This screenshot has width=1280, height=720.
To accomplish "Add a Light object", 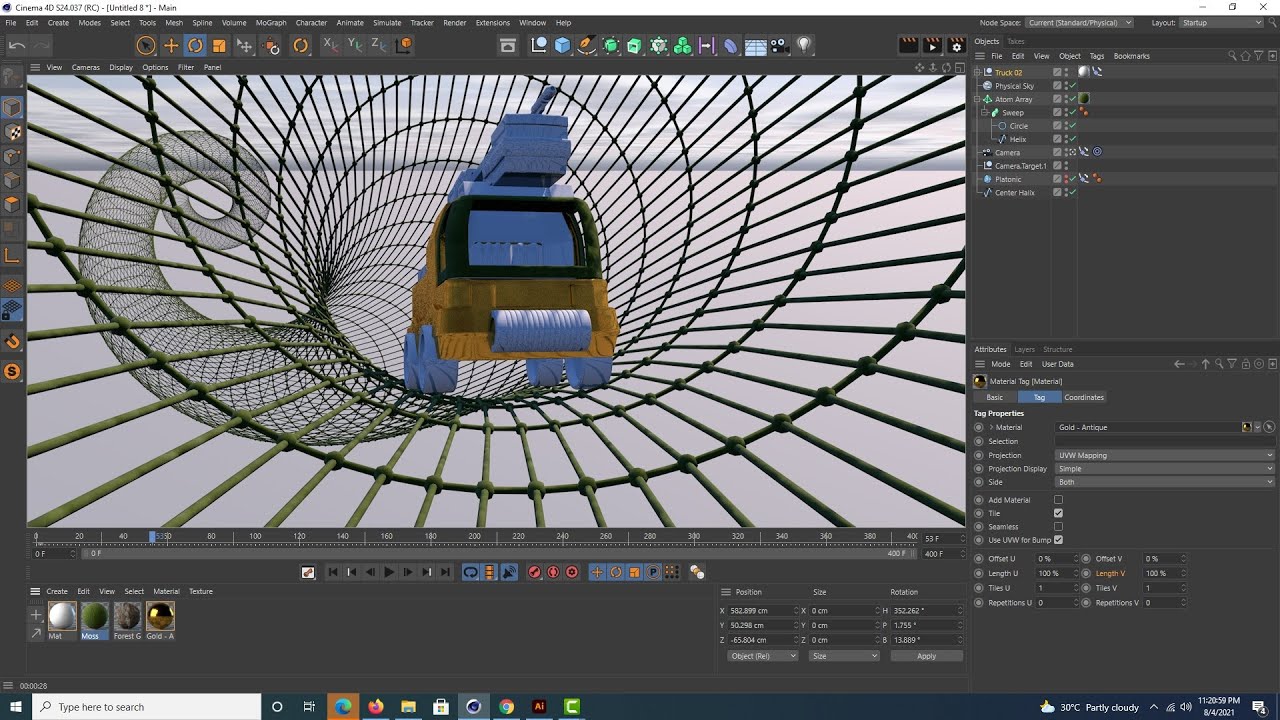I will 804,45.
